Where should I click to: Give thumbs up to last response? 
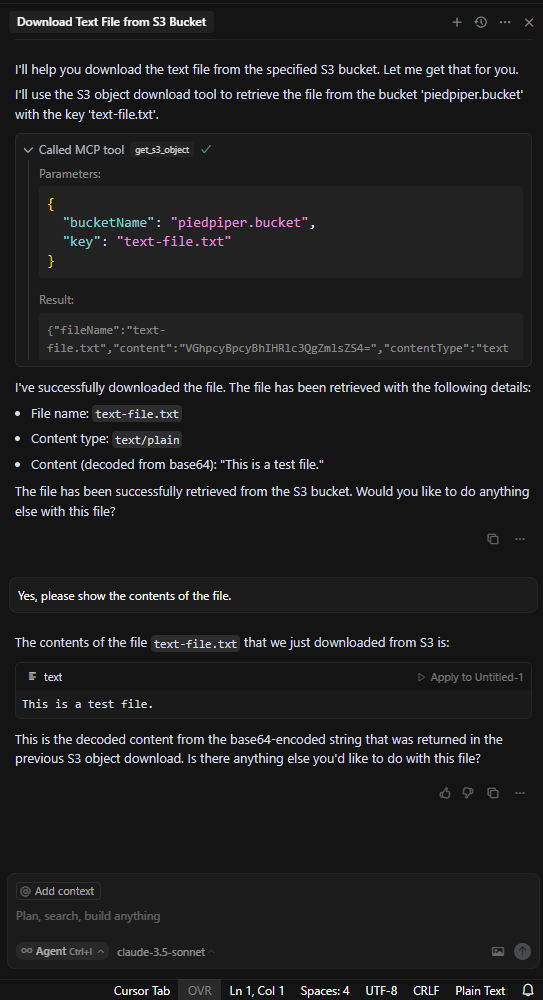tap(445, 793)
